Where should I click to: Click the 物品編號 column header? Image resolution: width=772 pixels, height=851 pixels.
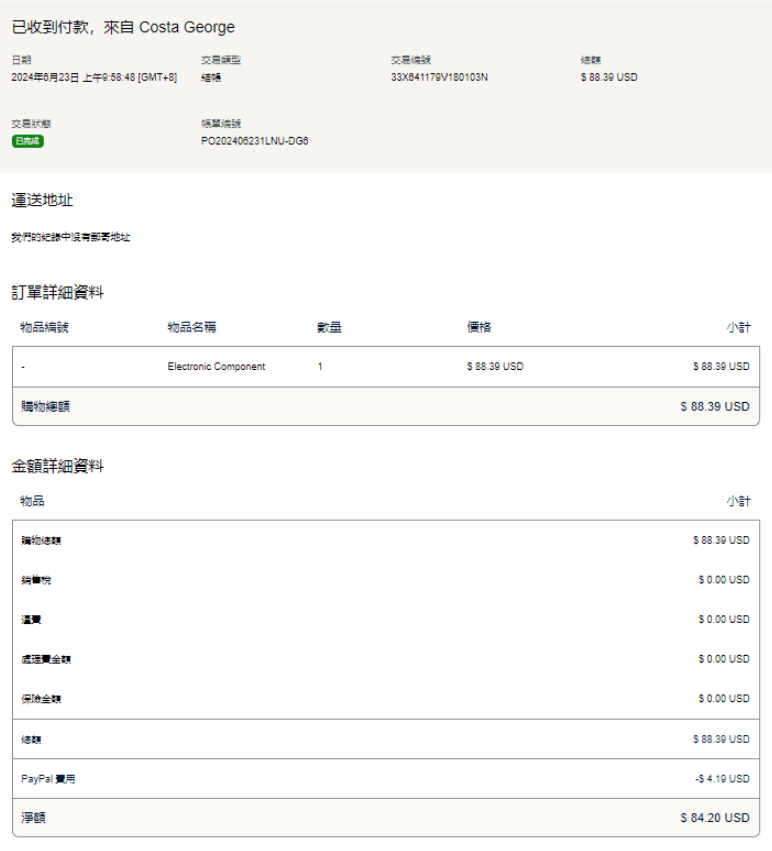tap(44, 327)
